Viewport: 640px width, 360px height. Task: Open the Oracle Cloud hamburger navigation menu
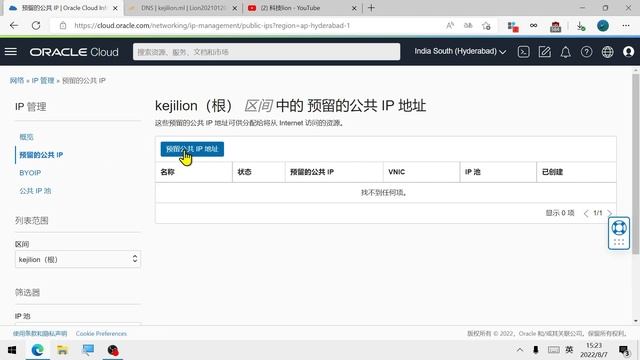point(11,51)
